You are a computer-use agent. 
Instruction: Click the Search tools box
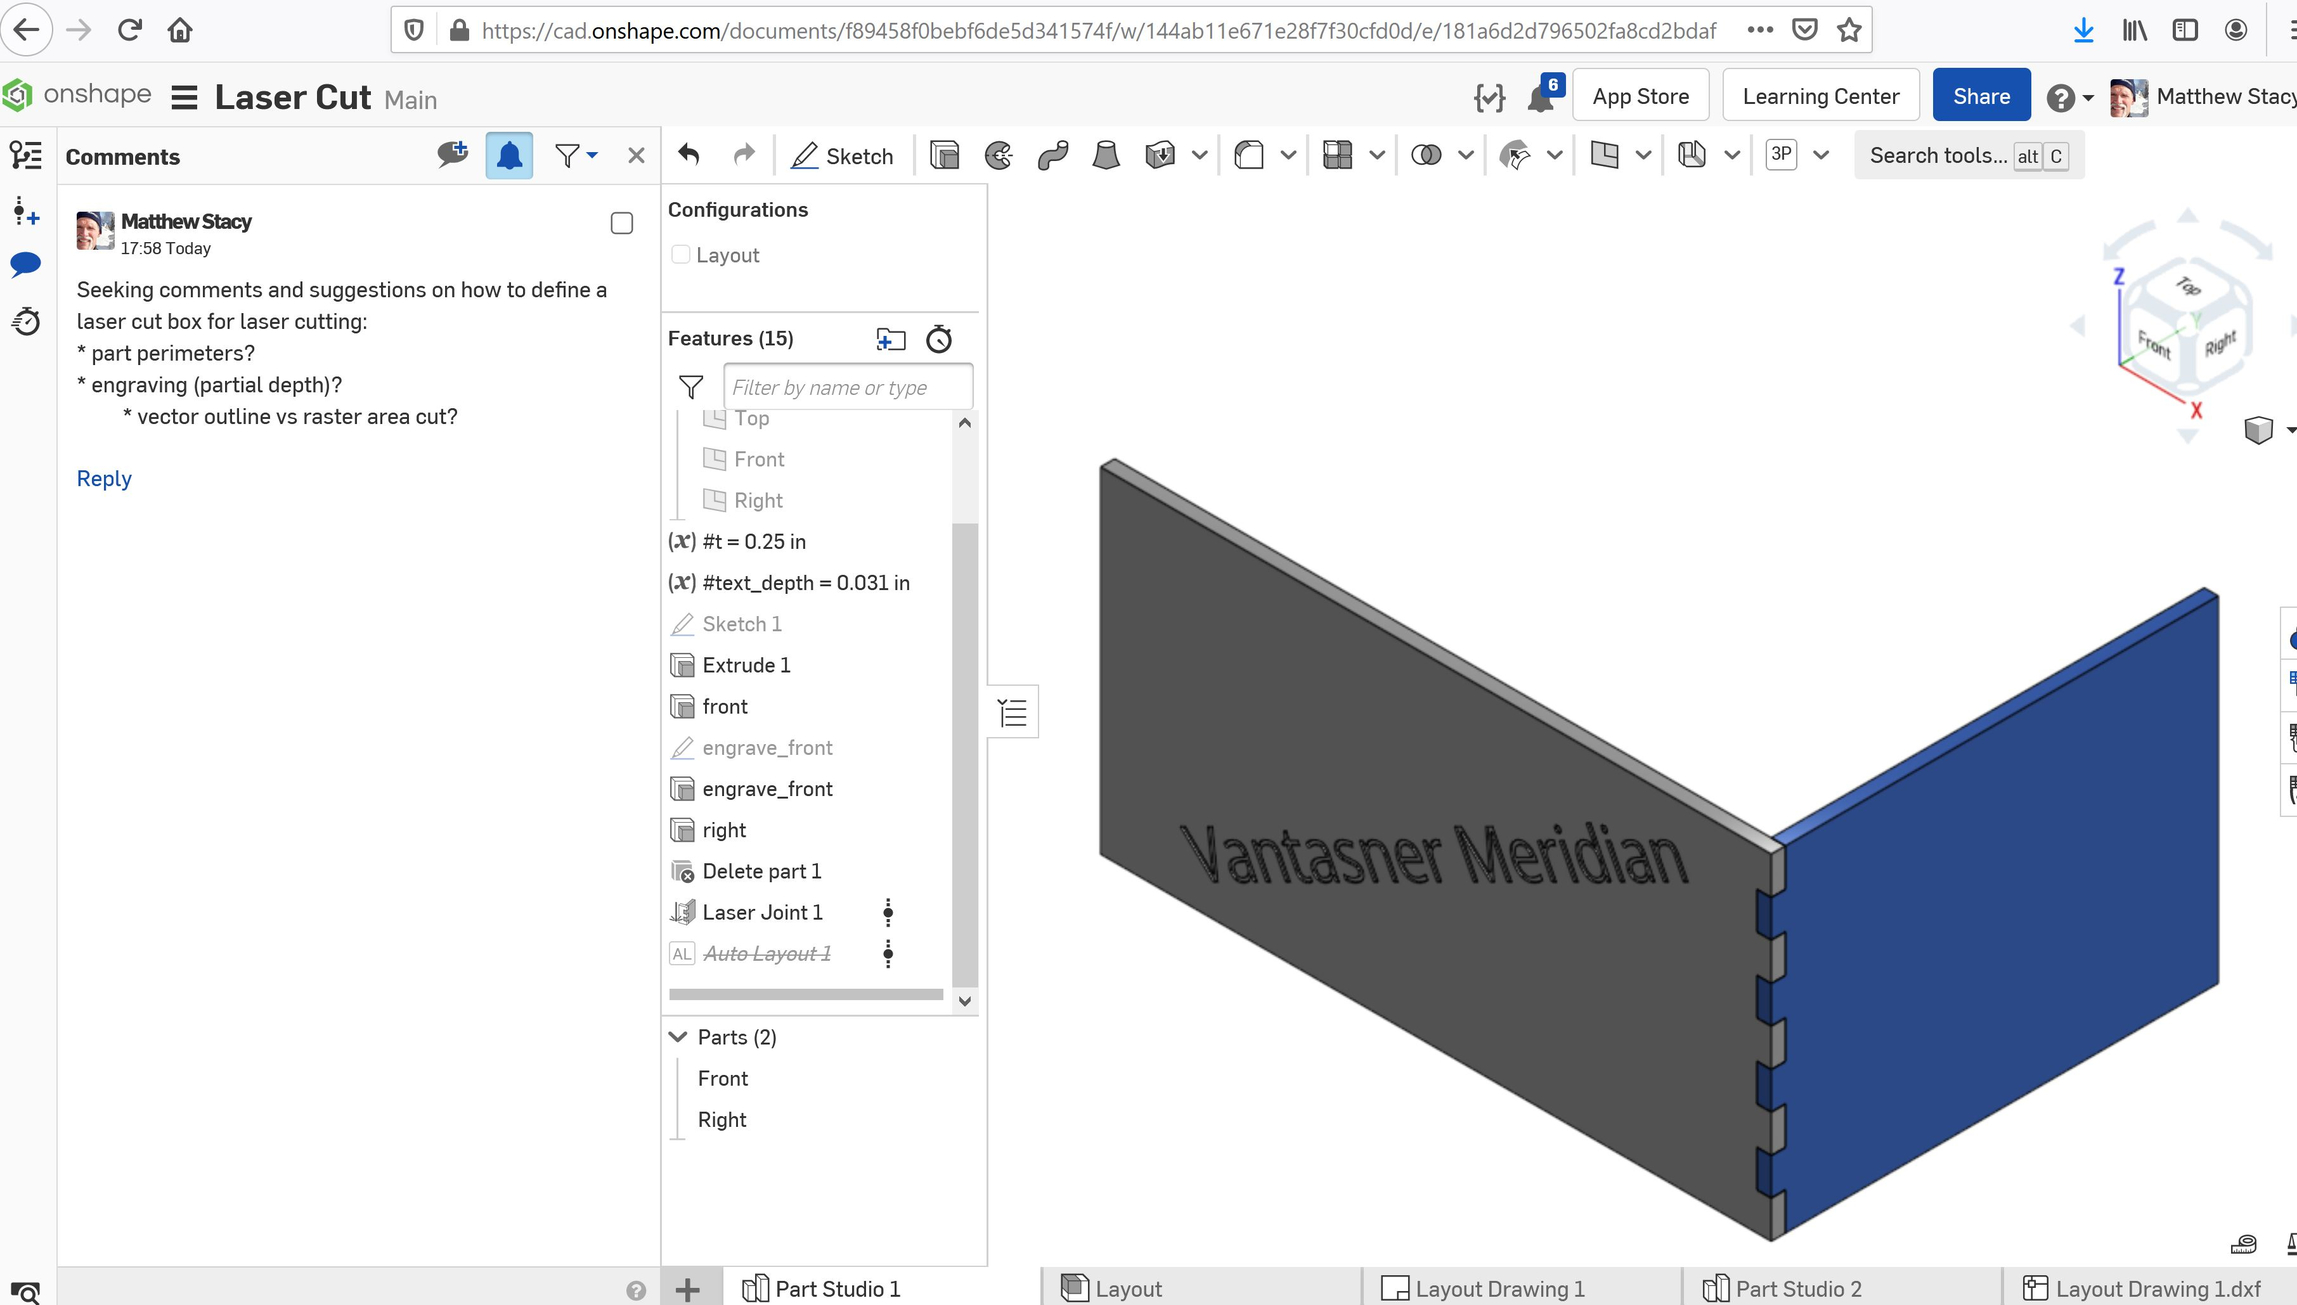1968,156
